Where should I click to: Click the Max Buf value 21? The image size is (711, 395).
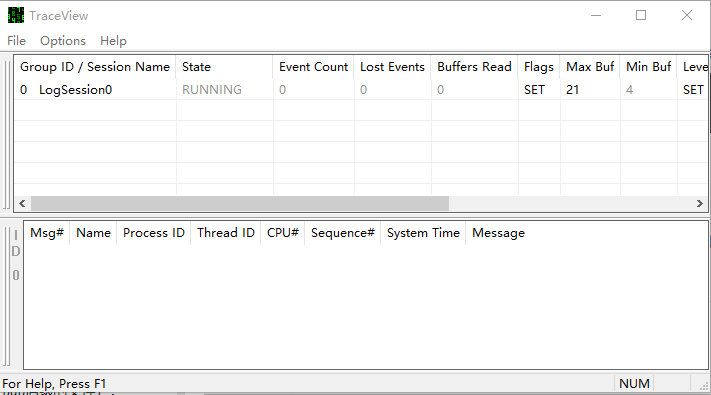point(572,90)
